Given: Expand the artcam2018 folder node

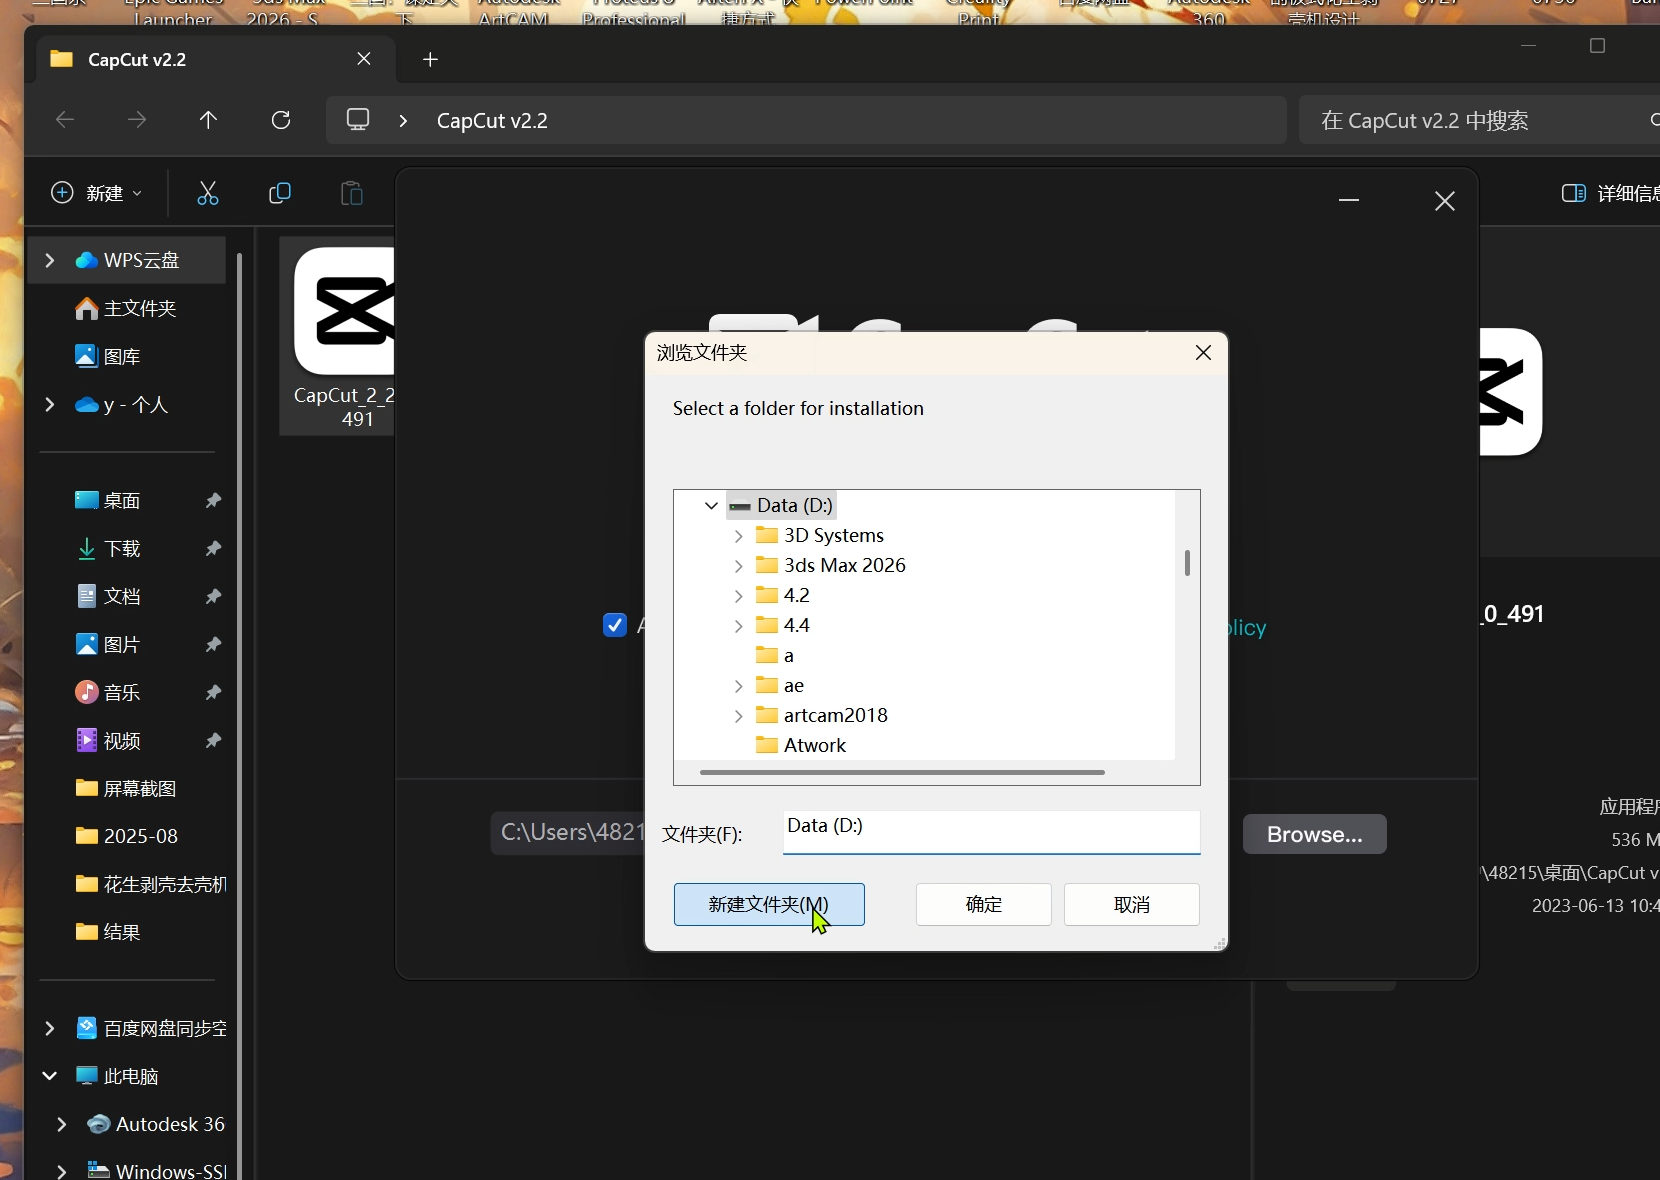Looking at the screenshot, I should pyautogui.click(x=738, y=715).
